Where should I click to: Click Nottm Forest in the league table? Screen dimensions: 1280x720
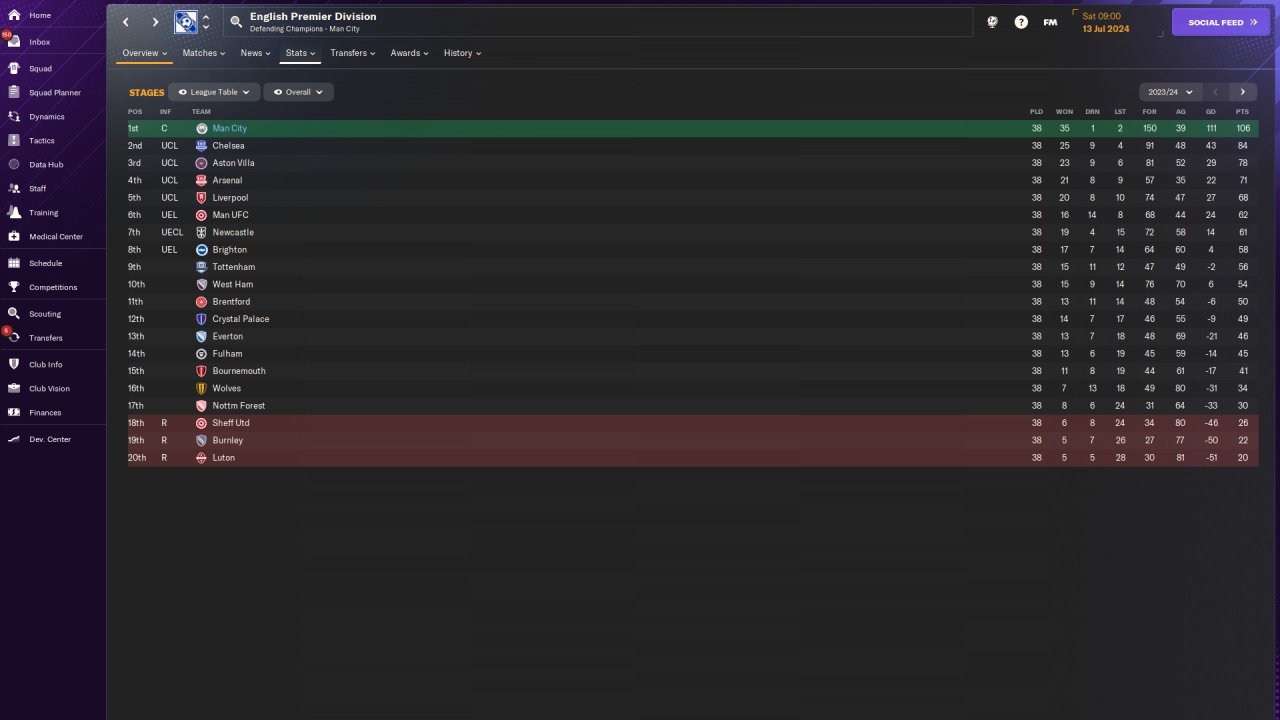point(238,406)
